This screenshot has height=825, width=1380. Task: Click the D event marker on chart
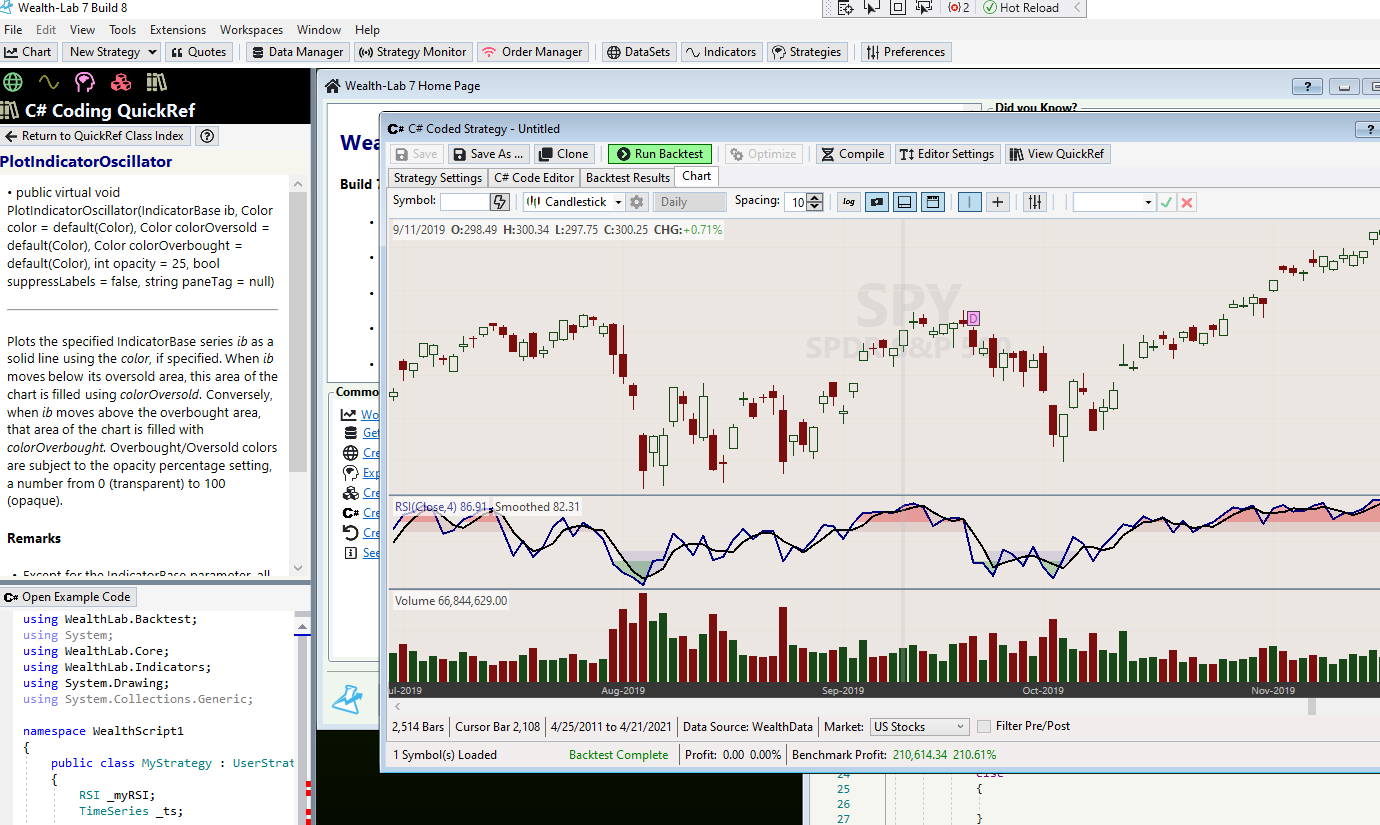click(x=972, y=318)
